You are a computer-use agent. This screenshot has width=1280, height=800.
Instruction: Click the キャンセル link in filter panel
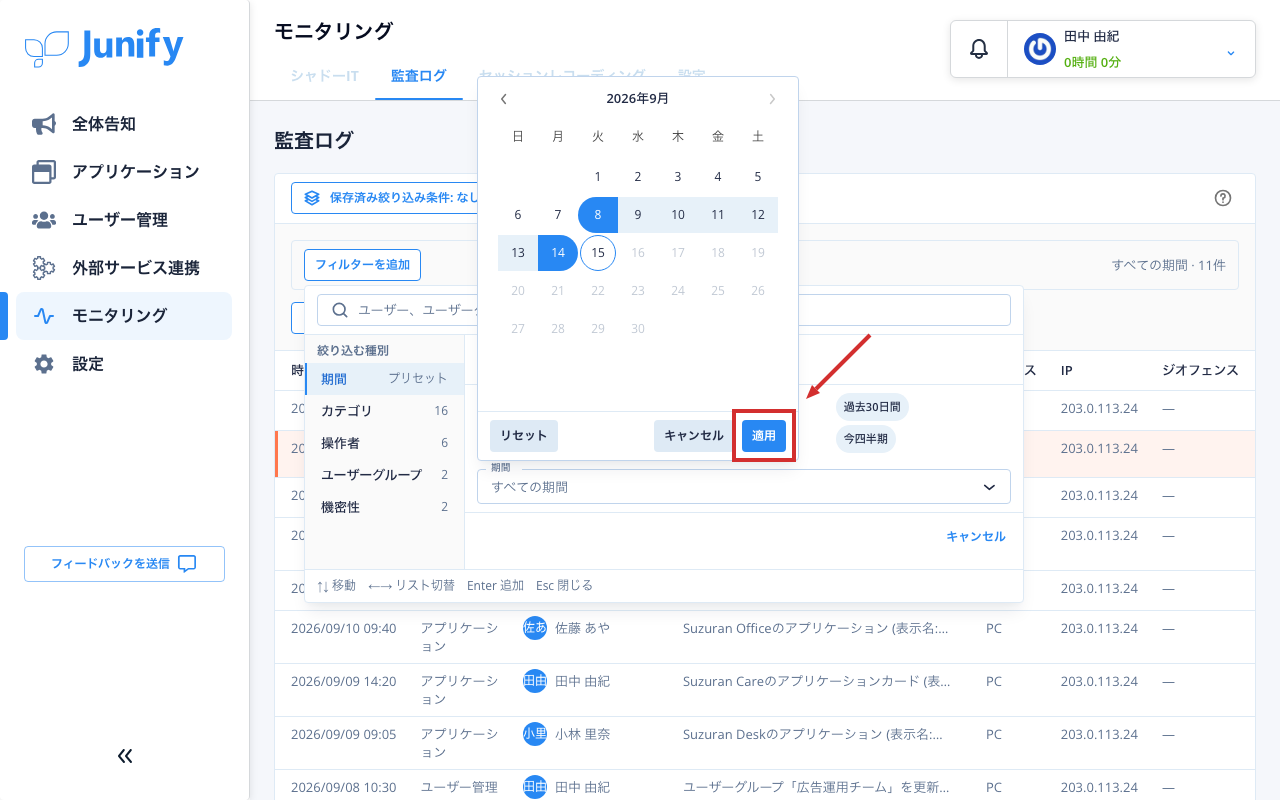pyautogui.click(x=976, y=537)
